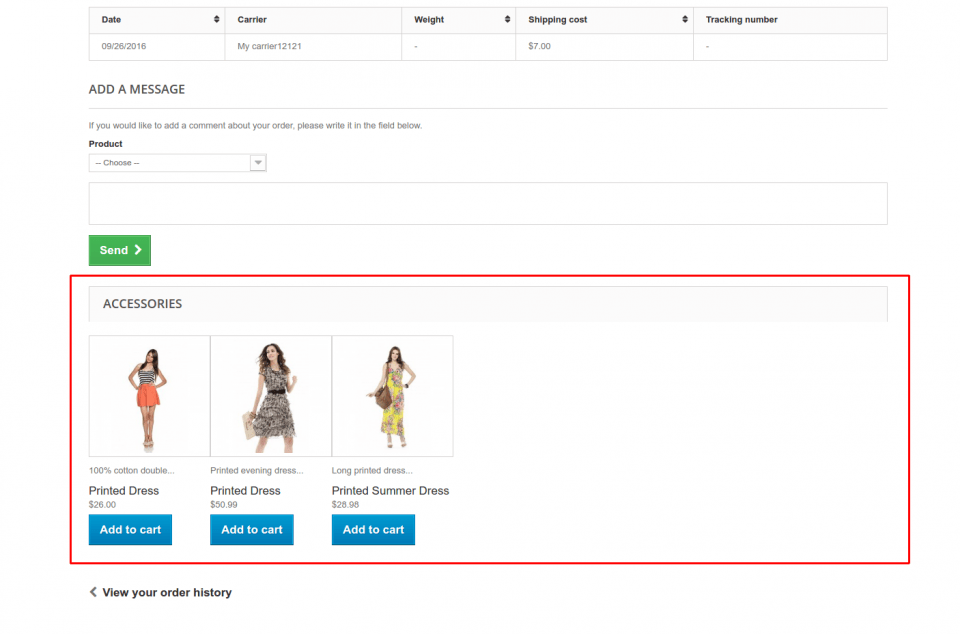Add the Printed Summer Dress to cart
This screenshot has width=960, height=634.
[x=373, y=530]
